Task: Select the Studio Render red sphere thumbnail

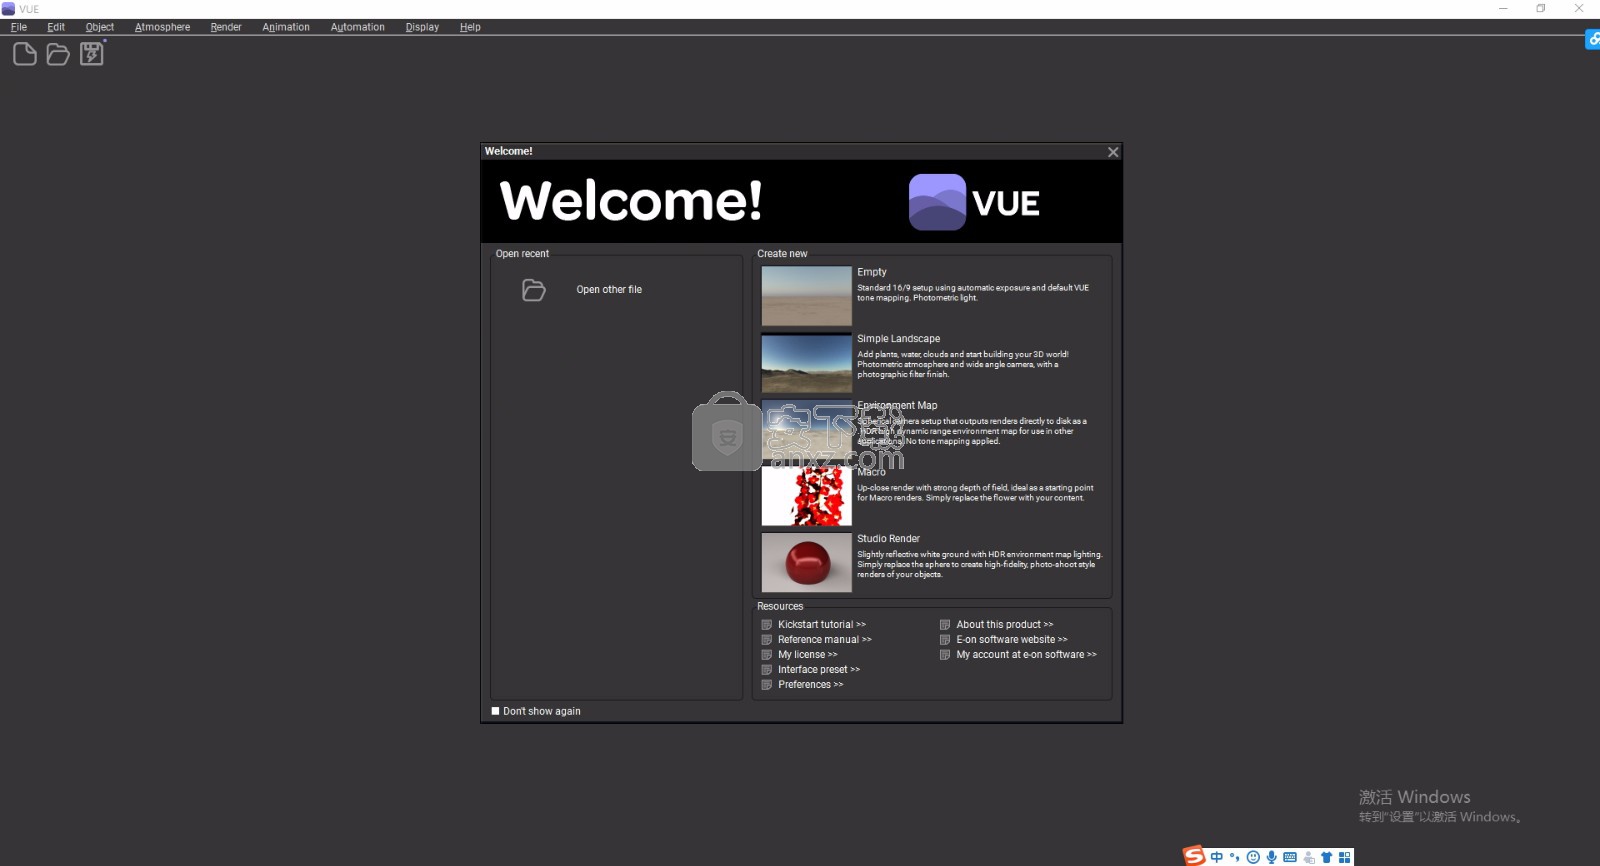Action: 807,563
